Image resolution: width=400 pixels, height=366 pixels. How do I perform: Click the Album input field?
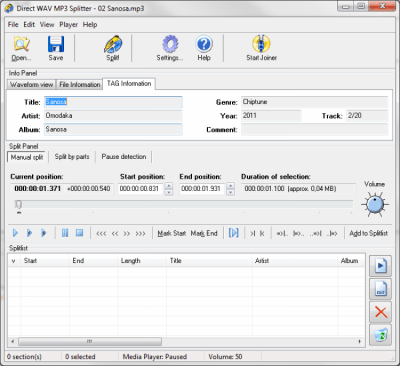click(x=113, y=129)
